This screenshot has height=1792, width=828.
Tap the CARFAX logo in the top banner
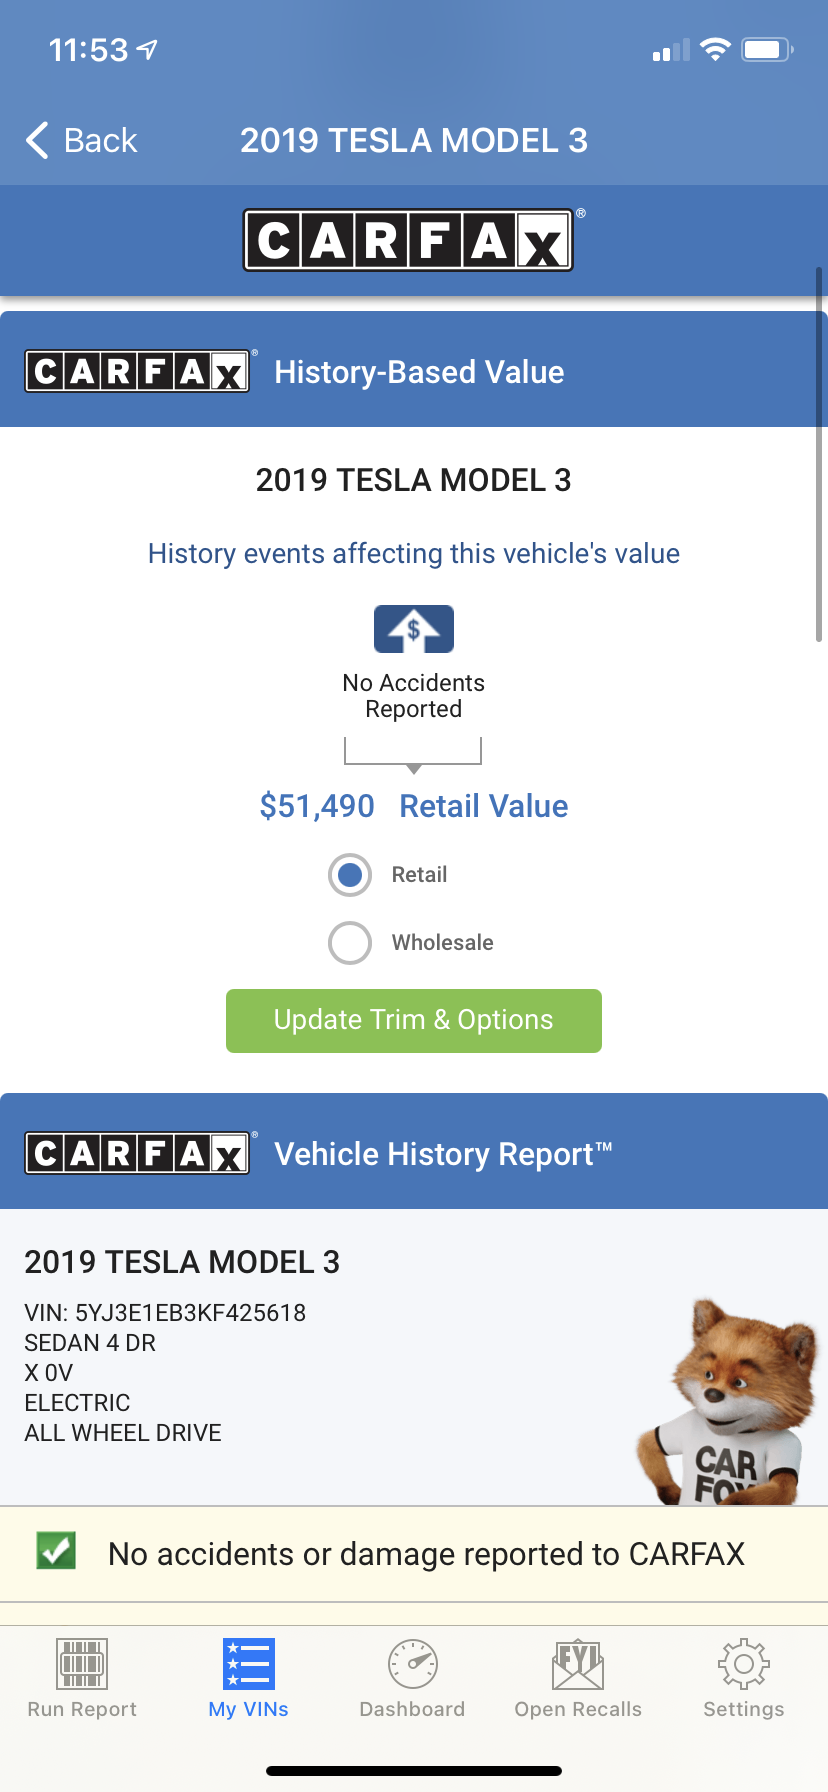click(x=409, y=240)
